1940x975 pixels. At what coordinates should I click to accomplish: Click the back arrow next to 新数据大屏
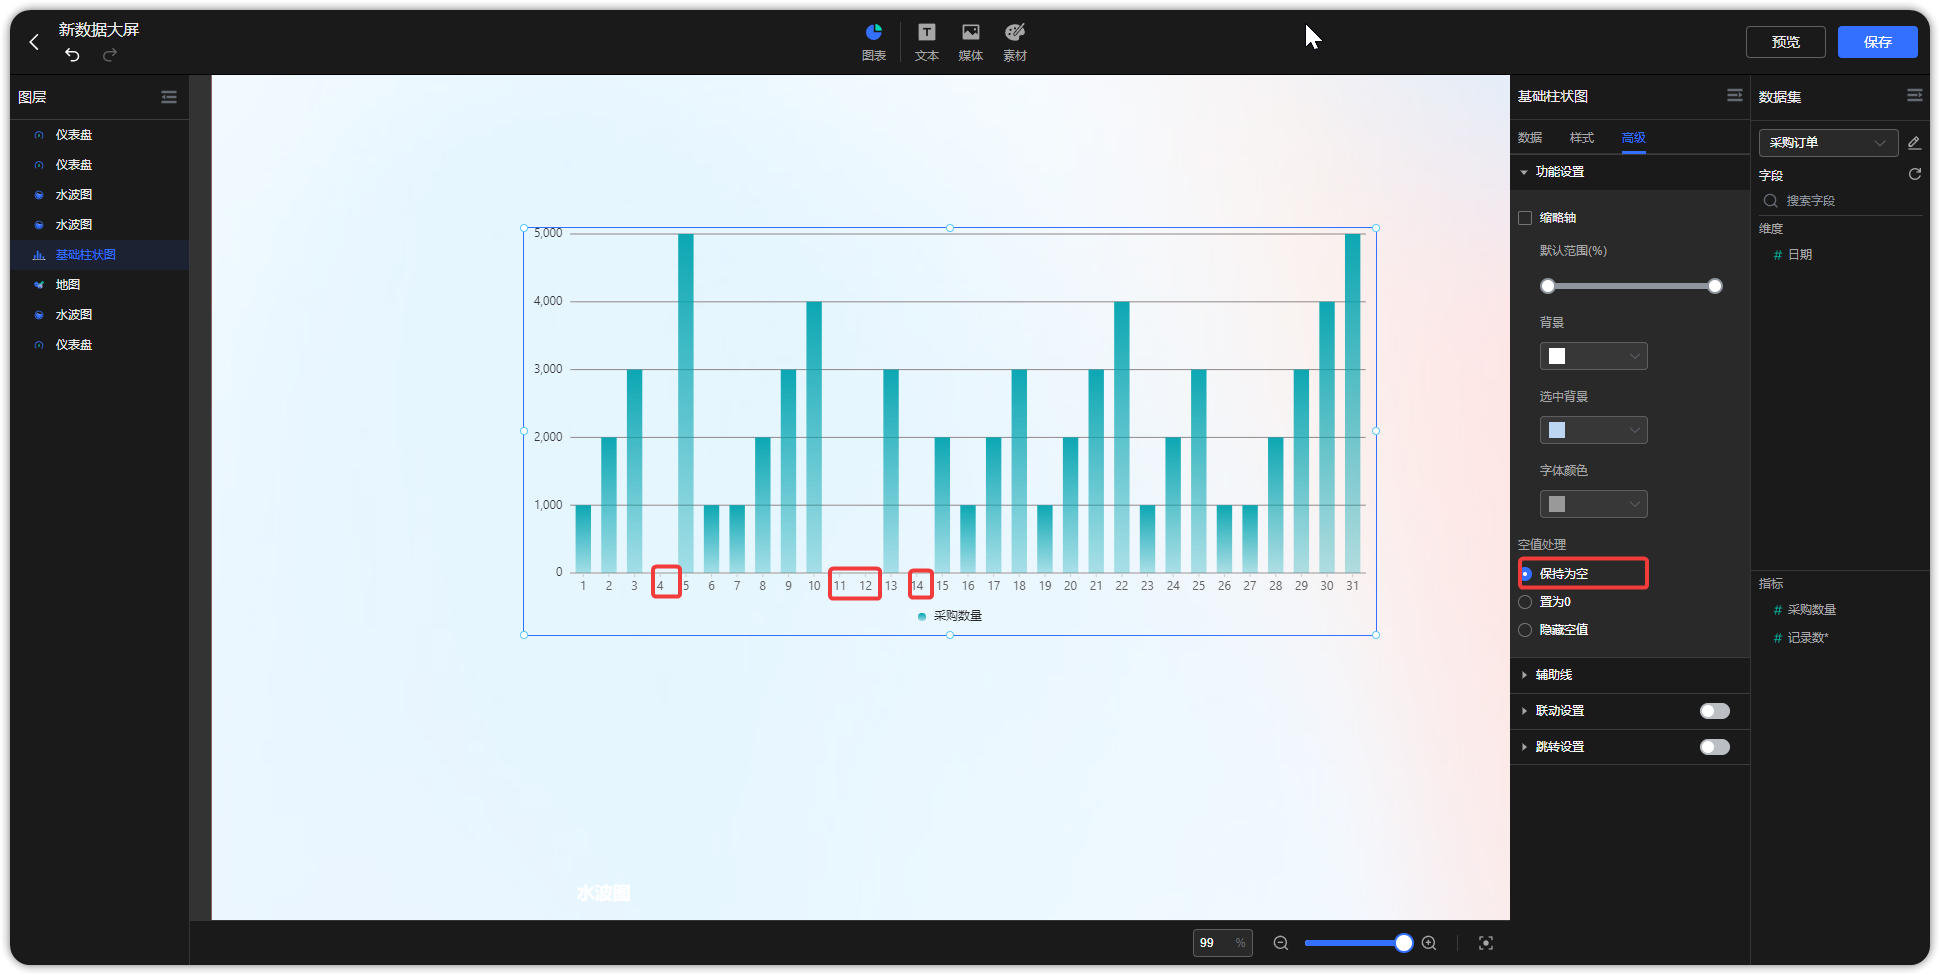(35, 42)
